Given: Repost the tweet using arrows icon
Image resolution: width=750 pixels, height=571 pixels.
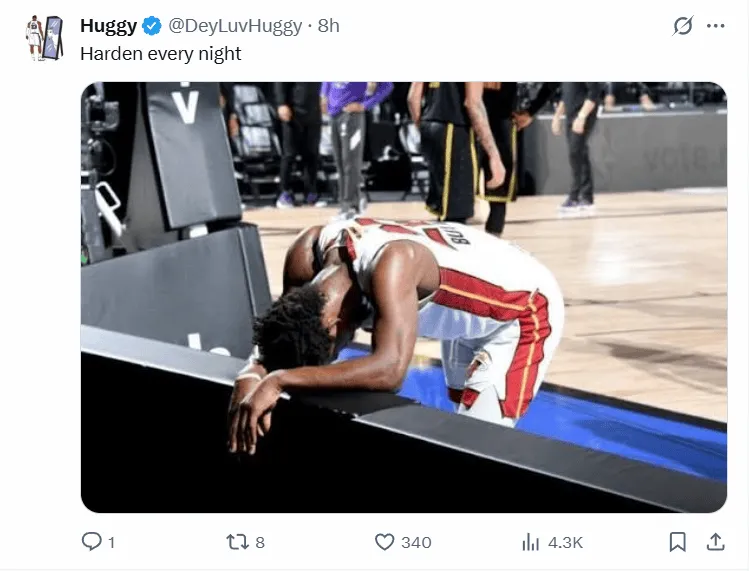Looking at the screenshot, I should 238,542.
